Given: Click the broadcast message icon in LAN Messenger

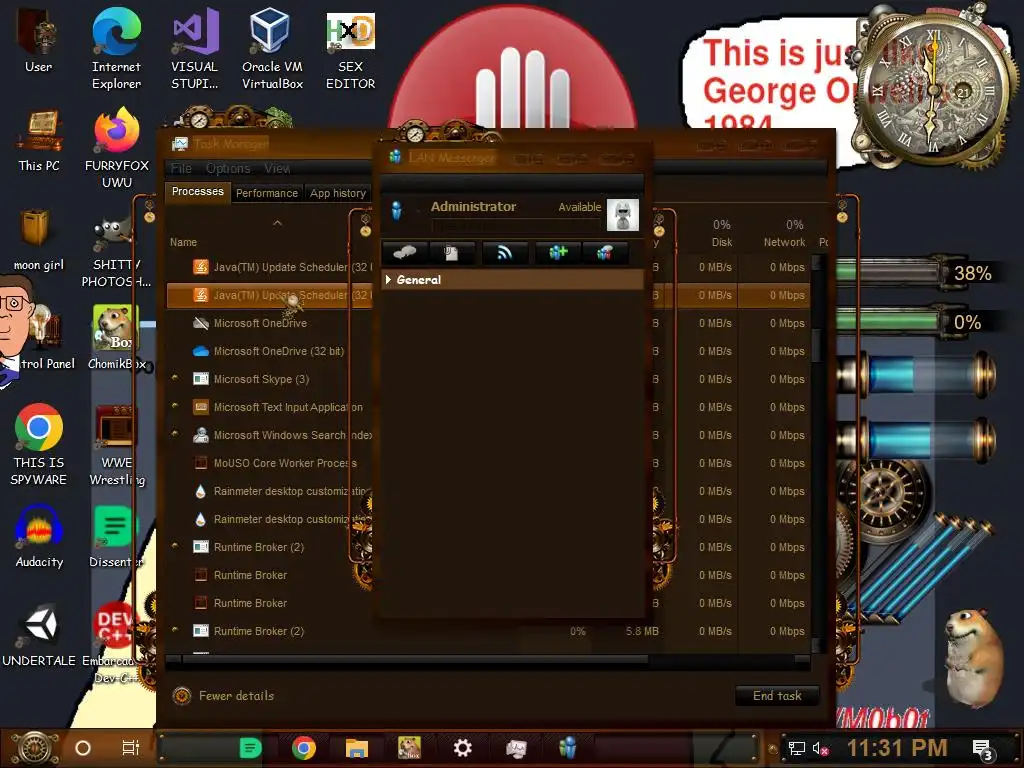Looking at the screenshot, I should coord(504,252).
